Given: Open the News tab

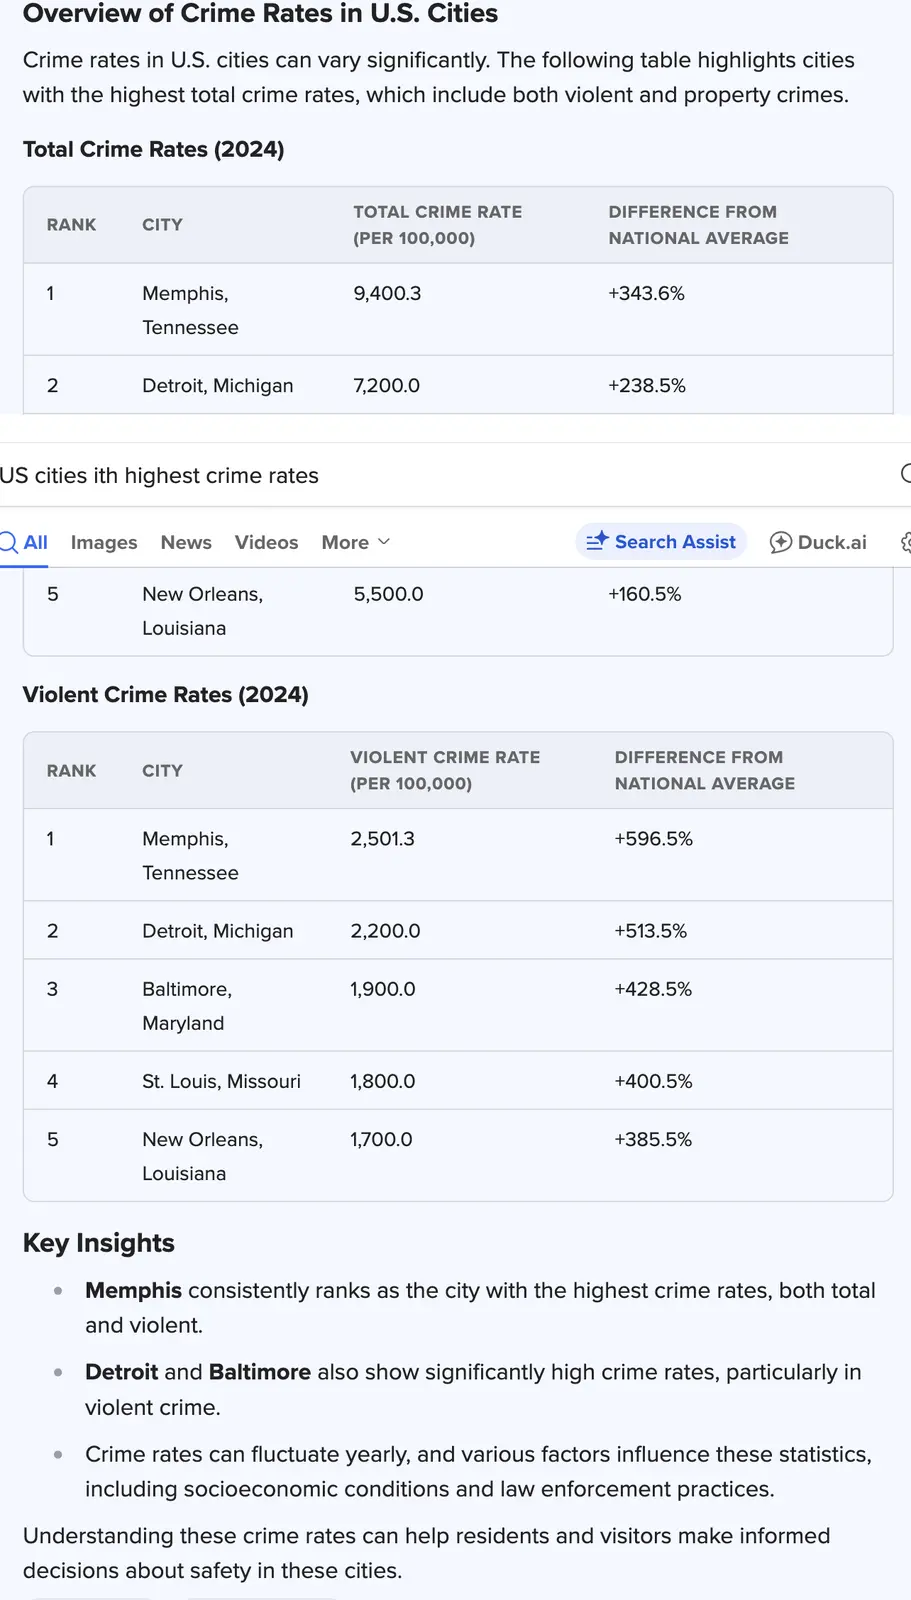Looking at the screenshot, I should tap(186, 542).
